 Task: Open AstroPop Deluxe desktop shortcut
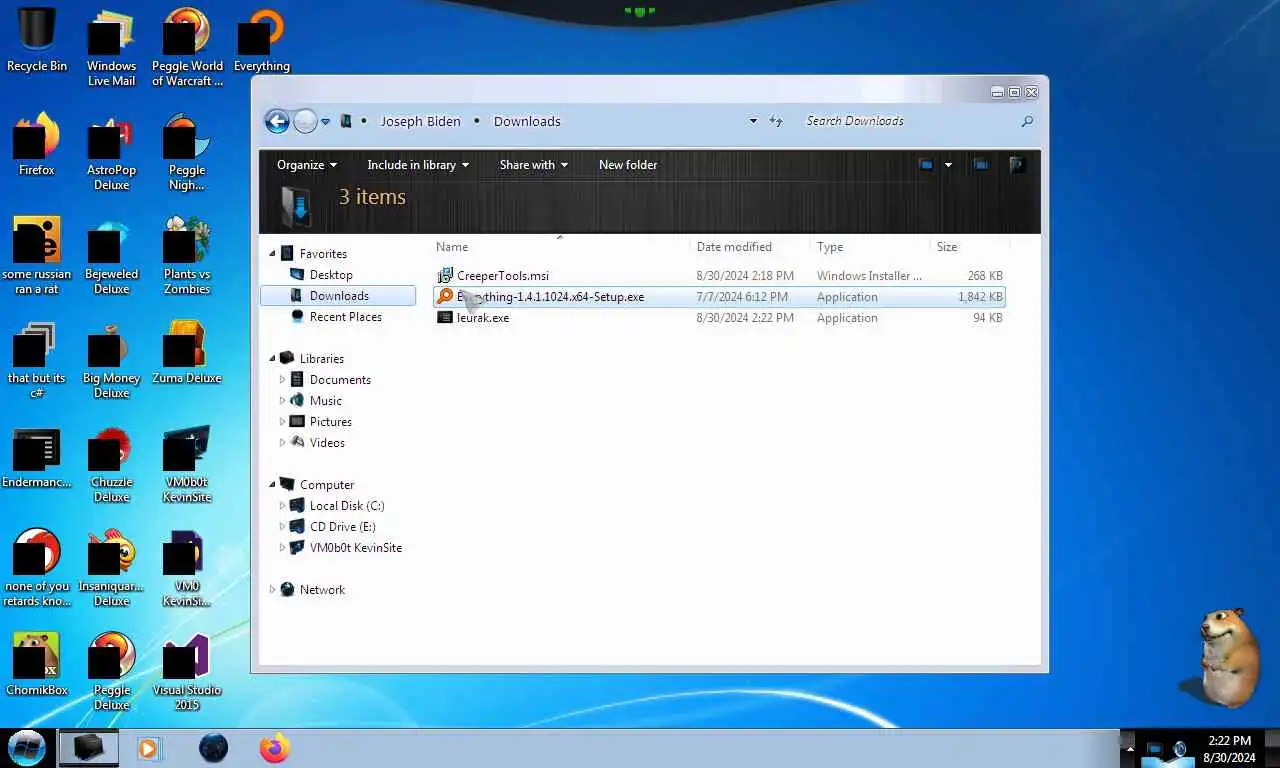pos(111,152)
